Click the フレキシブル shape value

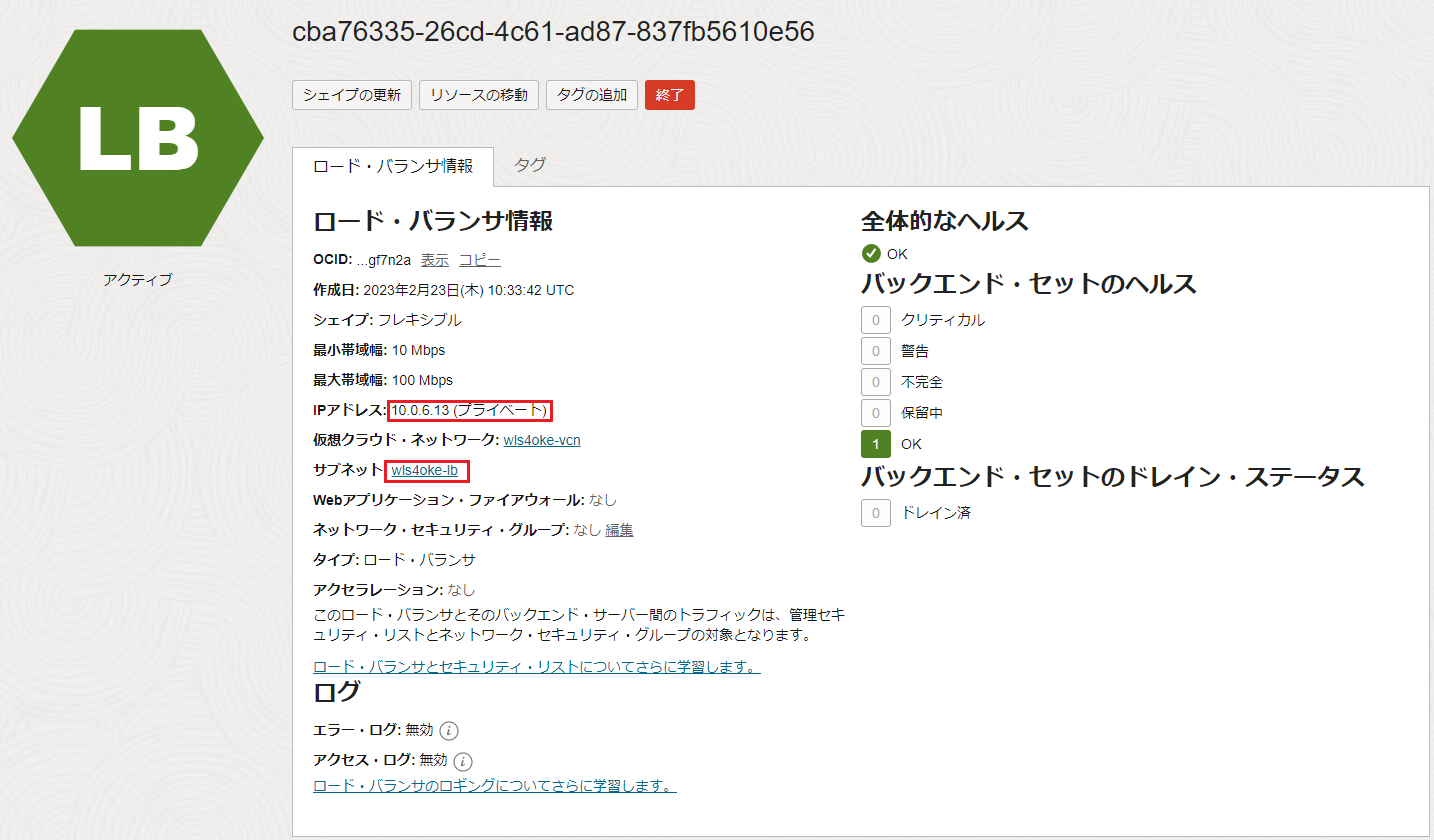point(419,320)
